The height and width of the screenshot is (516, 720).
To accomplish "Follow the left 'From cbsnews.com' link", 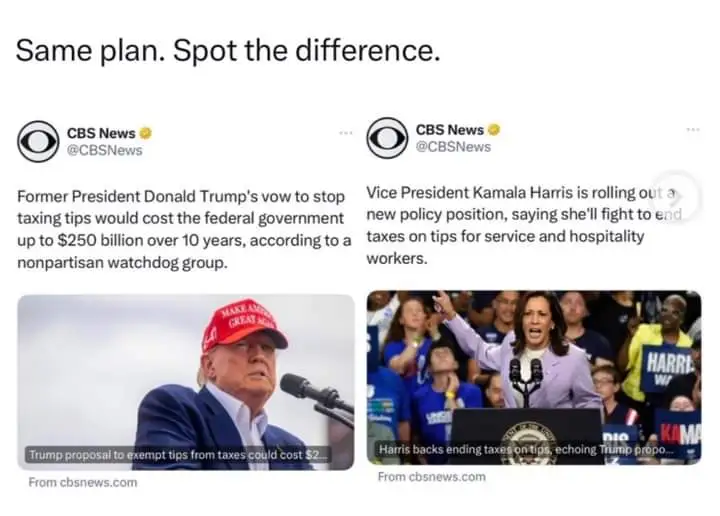I will click(x=83, y=483).
